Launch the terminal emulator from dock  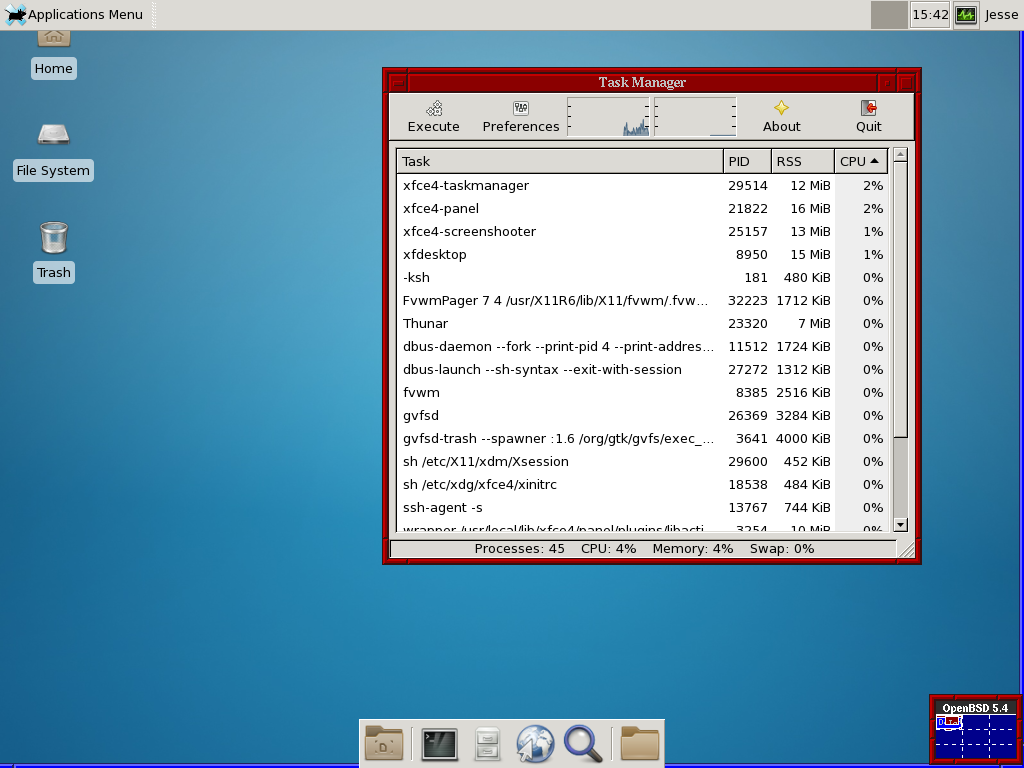coord(440,743)
